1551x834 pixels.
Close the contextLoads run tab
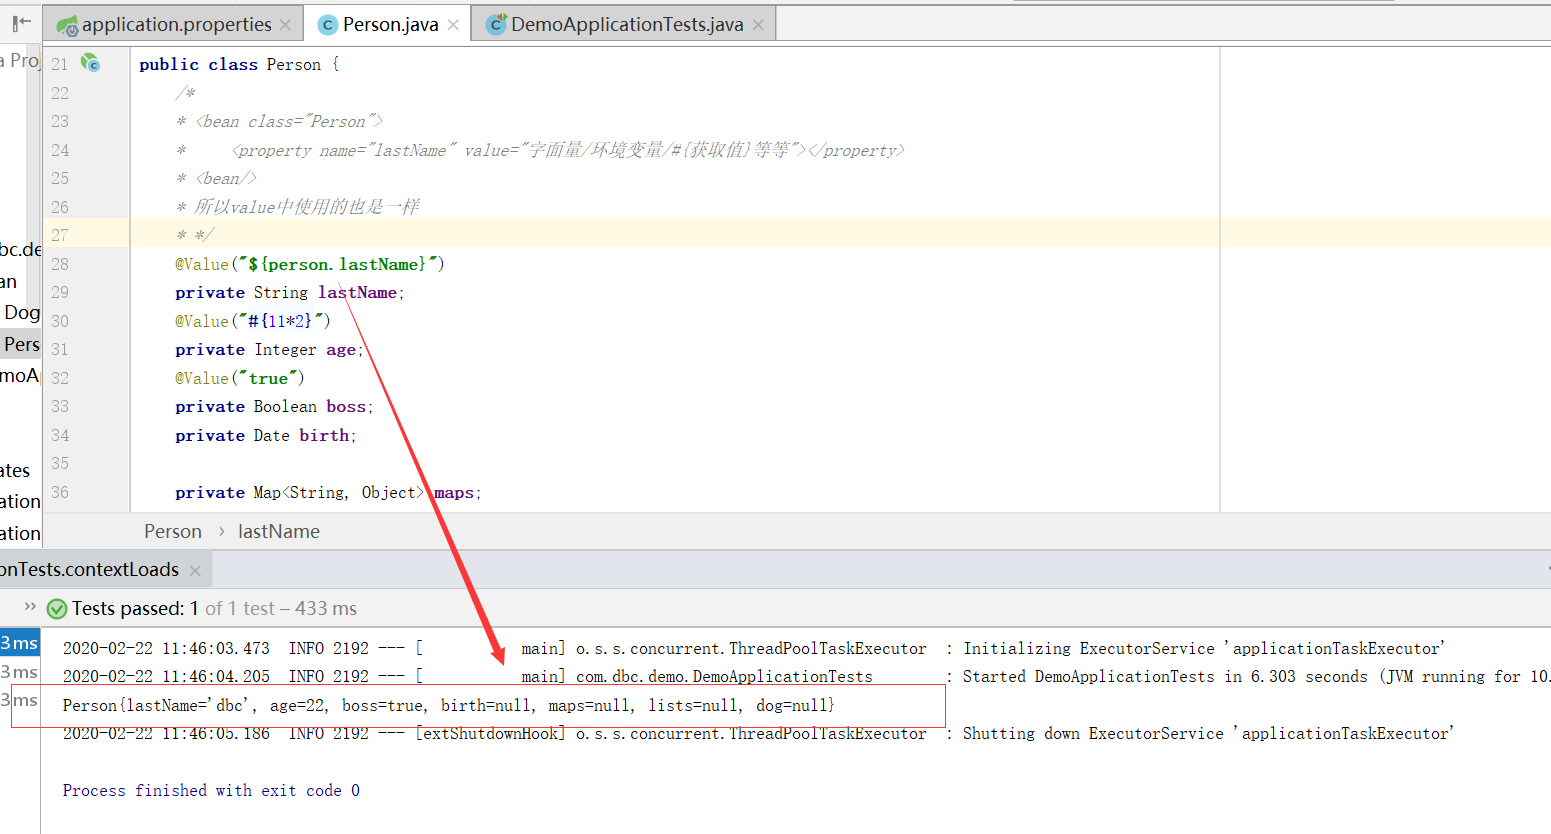tap(195, 570)
